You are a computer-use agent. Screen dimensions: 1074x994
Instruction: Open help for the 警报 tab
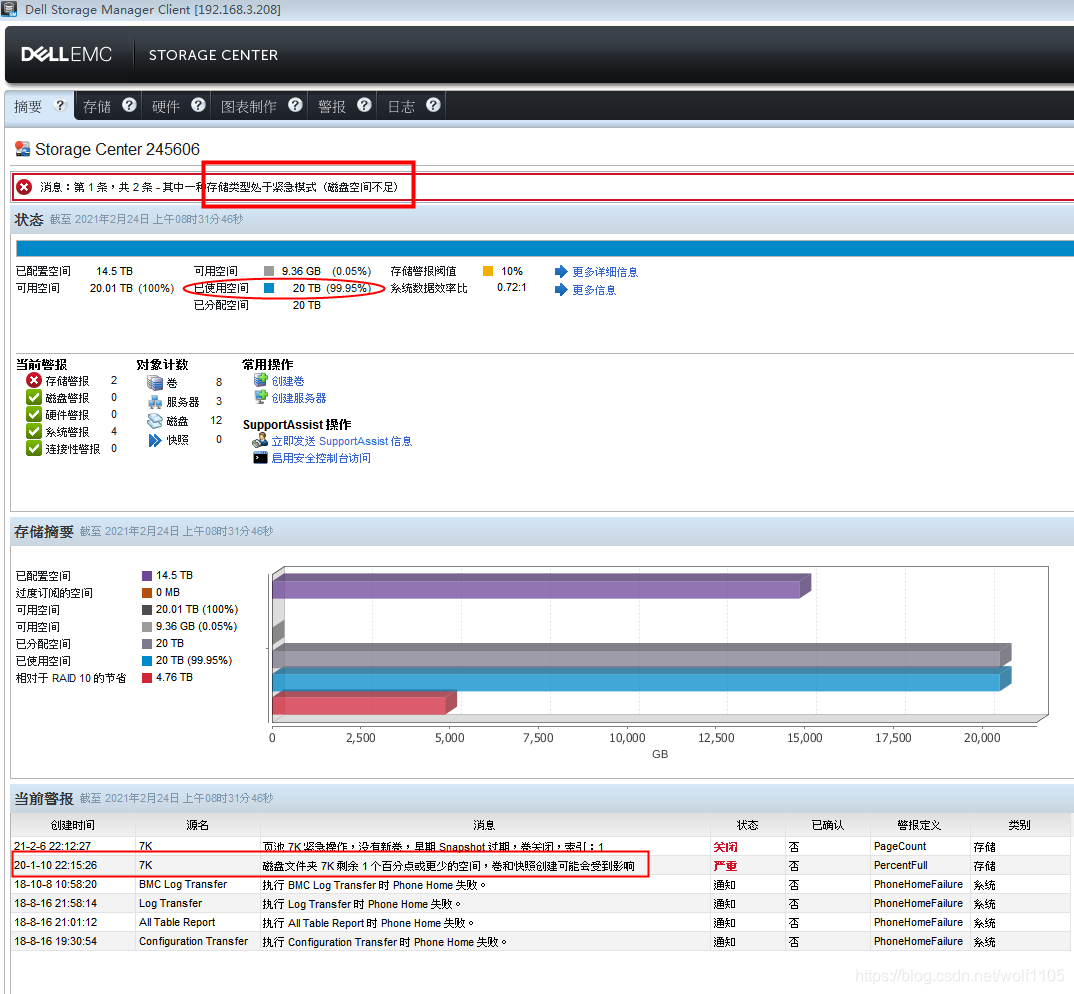(364, 105)
